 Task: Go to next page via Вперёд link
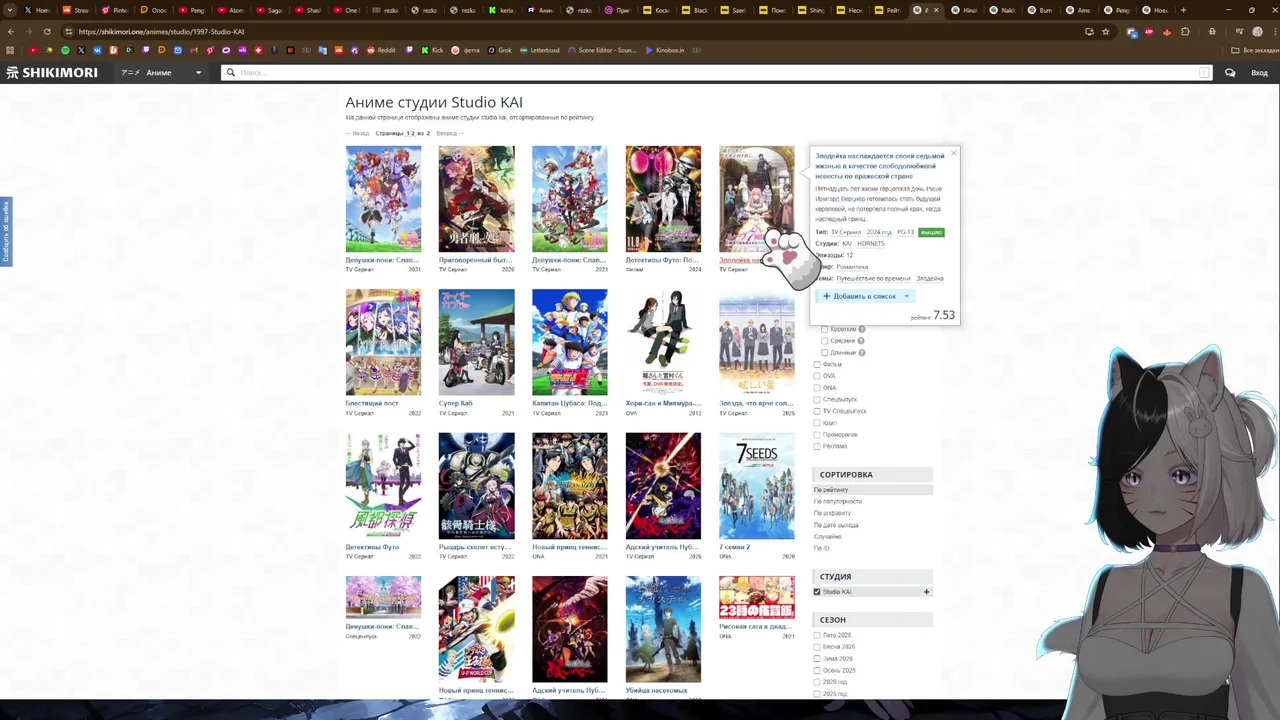(450, 133)
